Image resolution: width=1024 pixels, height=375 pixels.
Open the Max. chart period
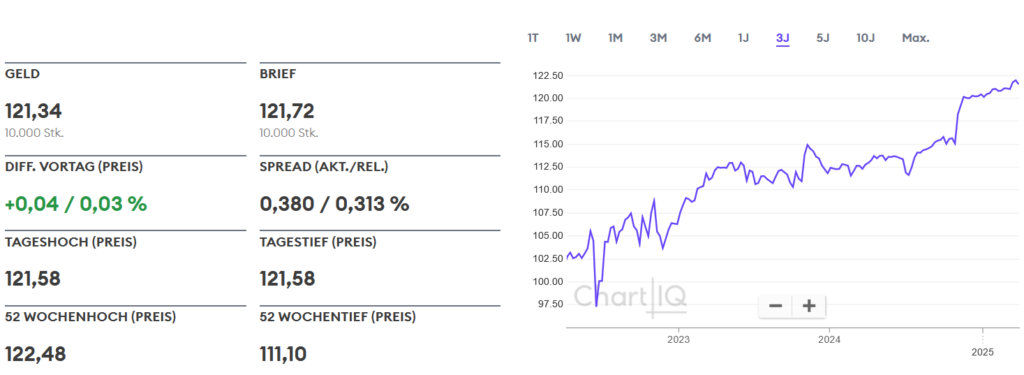point(916,38)
